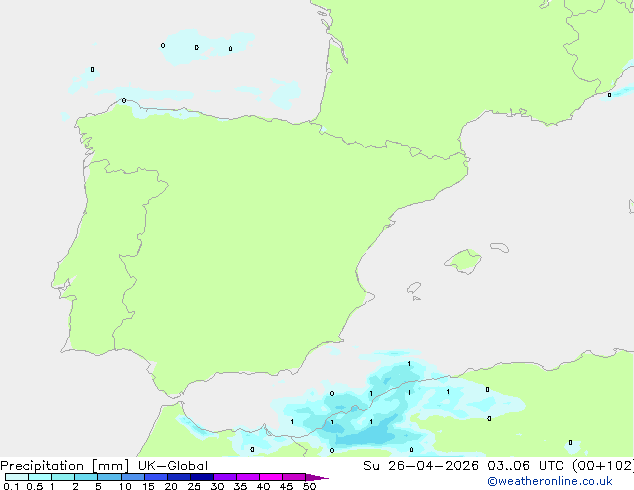
Task: Pick the 10–15 mm blue legend swatch
Action: pos(132,477)
